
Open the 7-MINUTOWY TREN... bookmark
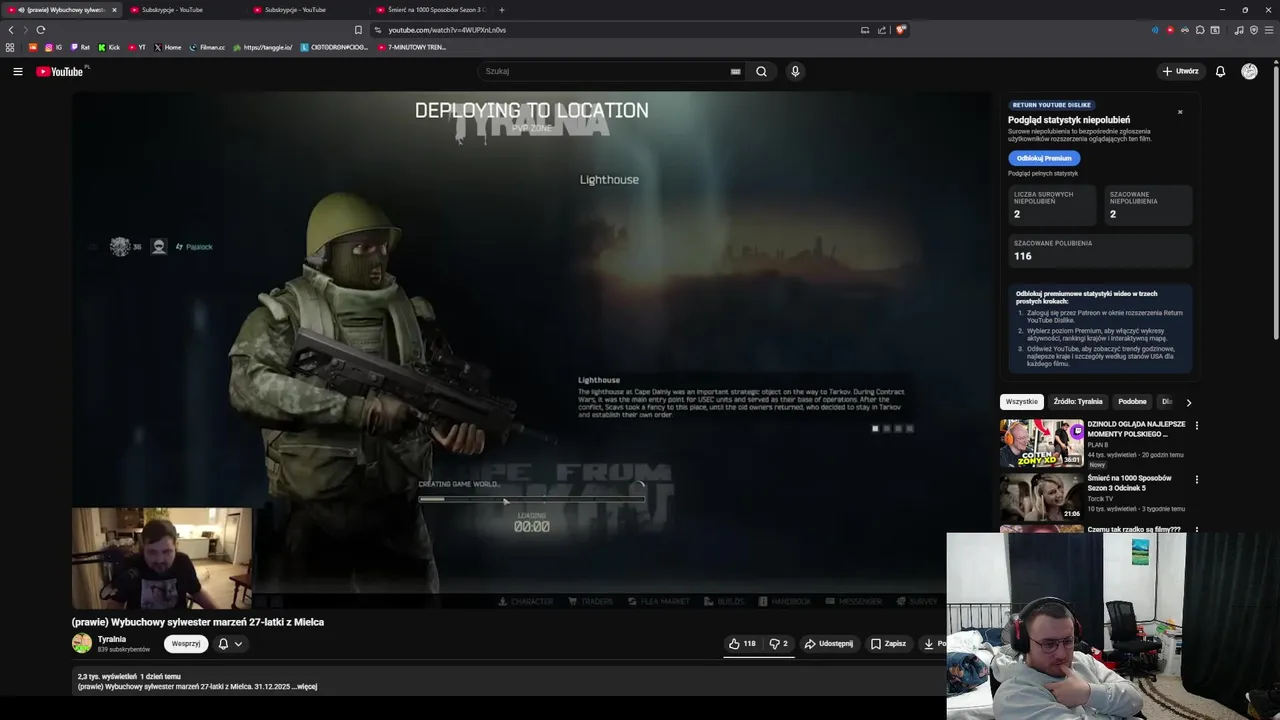(411, 47)
